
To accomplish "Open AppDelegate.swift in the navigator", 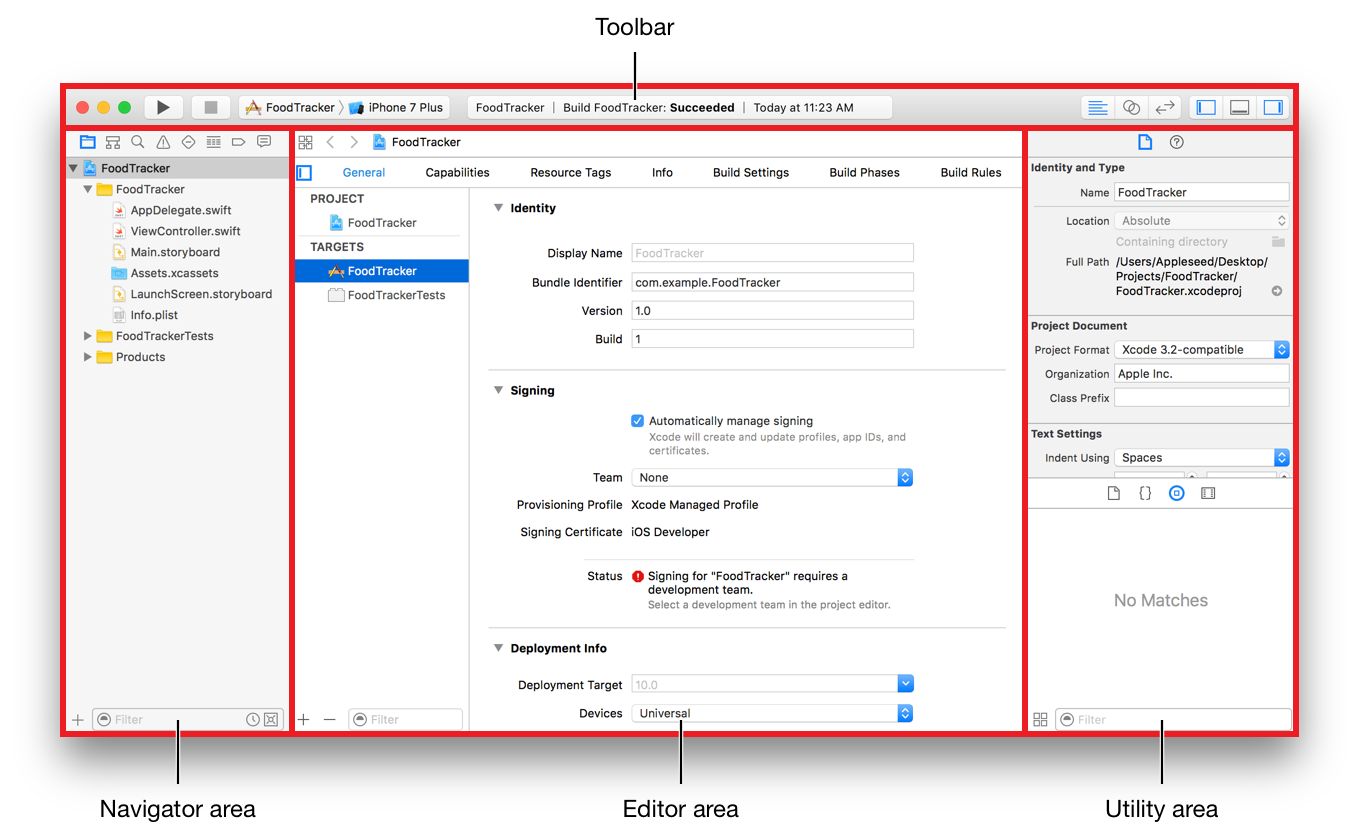I will click(180, 210).
